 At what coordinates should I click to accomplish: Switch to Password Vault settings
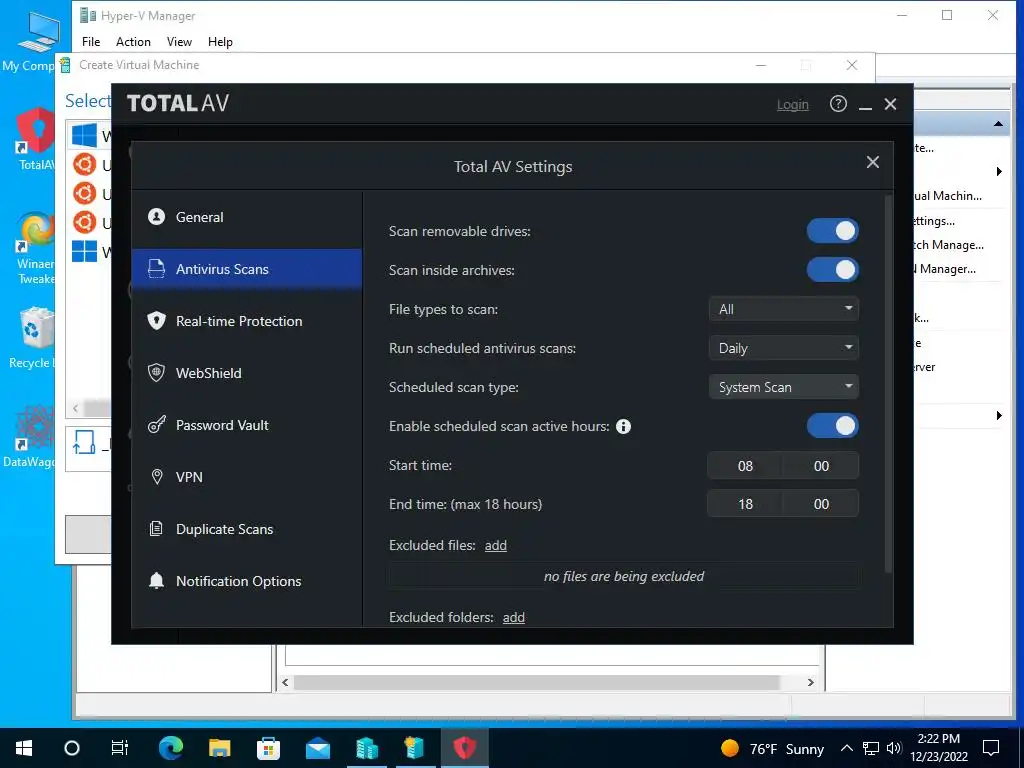coord(247,424)
